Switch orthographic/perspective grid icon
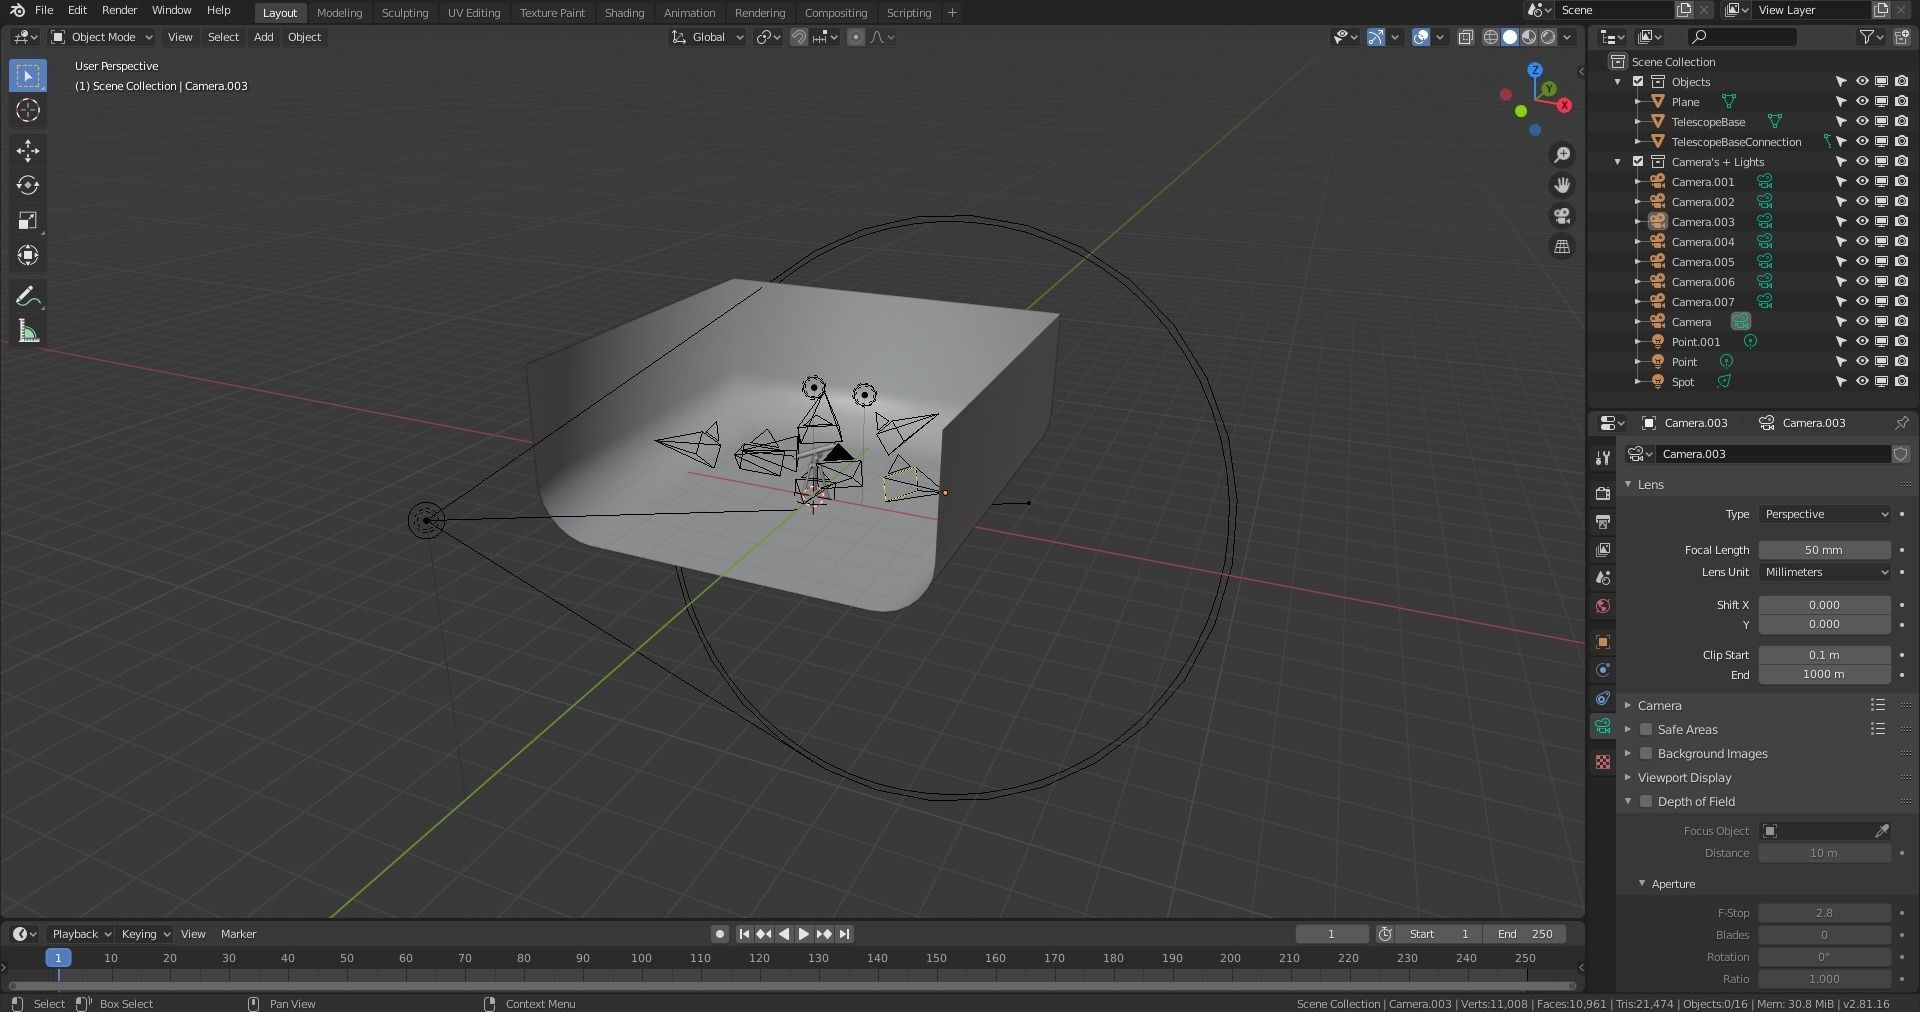Screen dimensions: 1920x1012 coord(1562,246)
